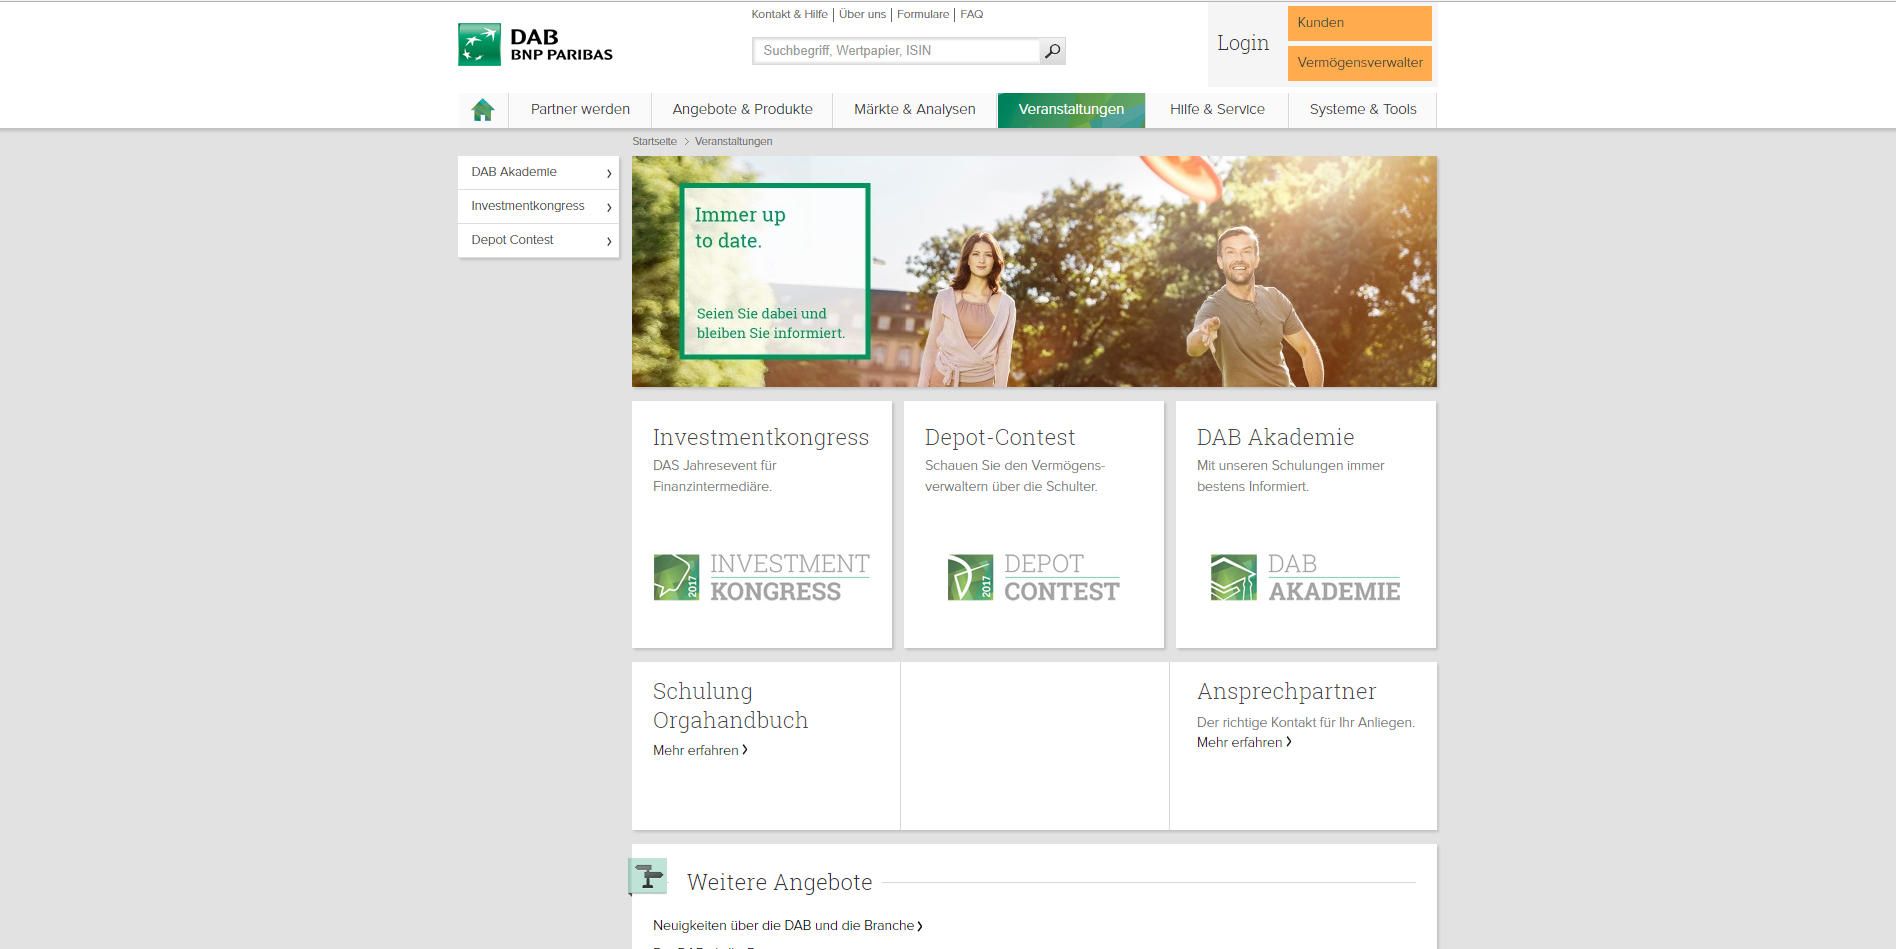Viewport: 1896px width, 949px height.
Task: Select the Veranstaltungen tab
Action: tap(1071, 110)
